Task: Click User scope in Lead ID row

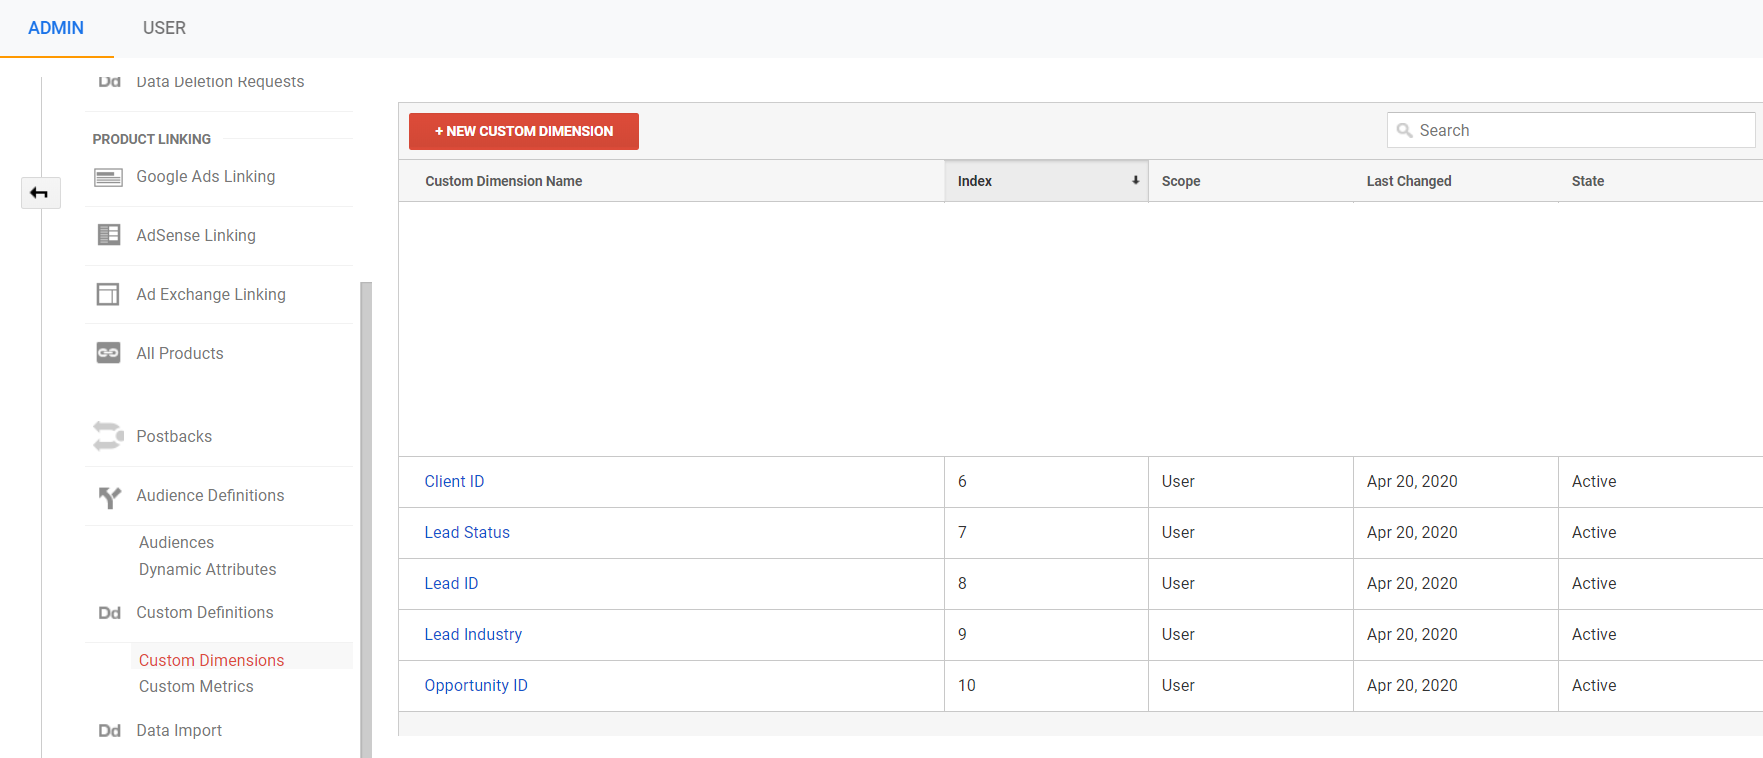Action: click(x=1178, y=584)
